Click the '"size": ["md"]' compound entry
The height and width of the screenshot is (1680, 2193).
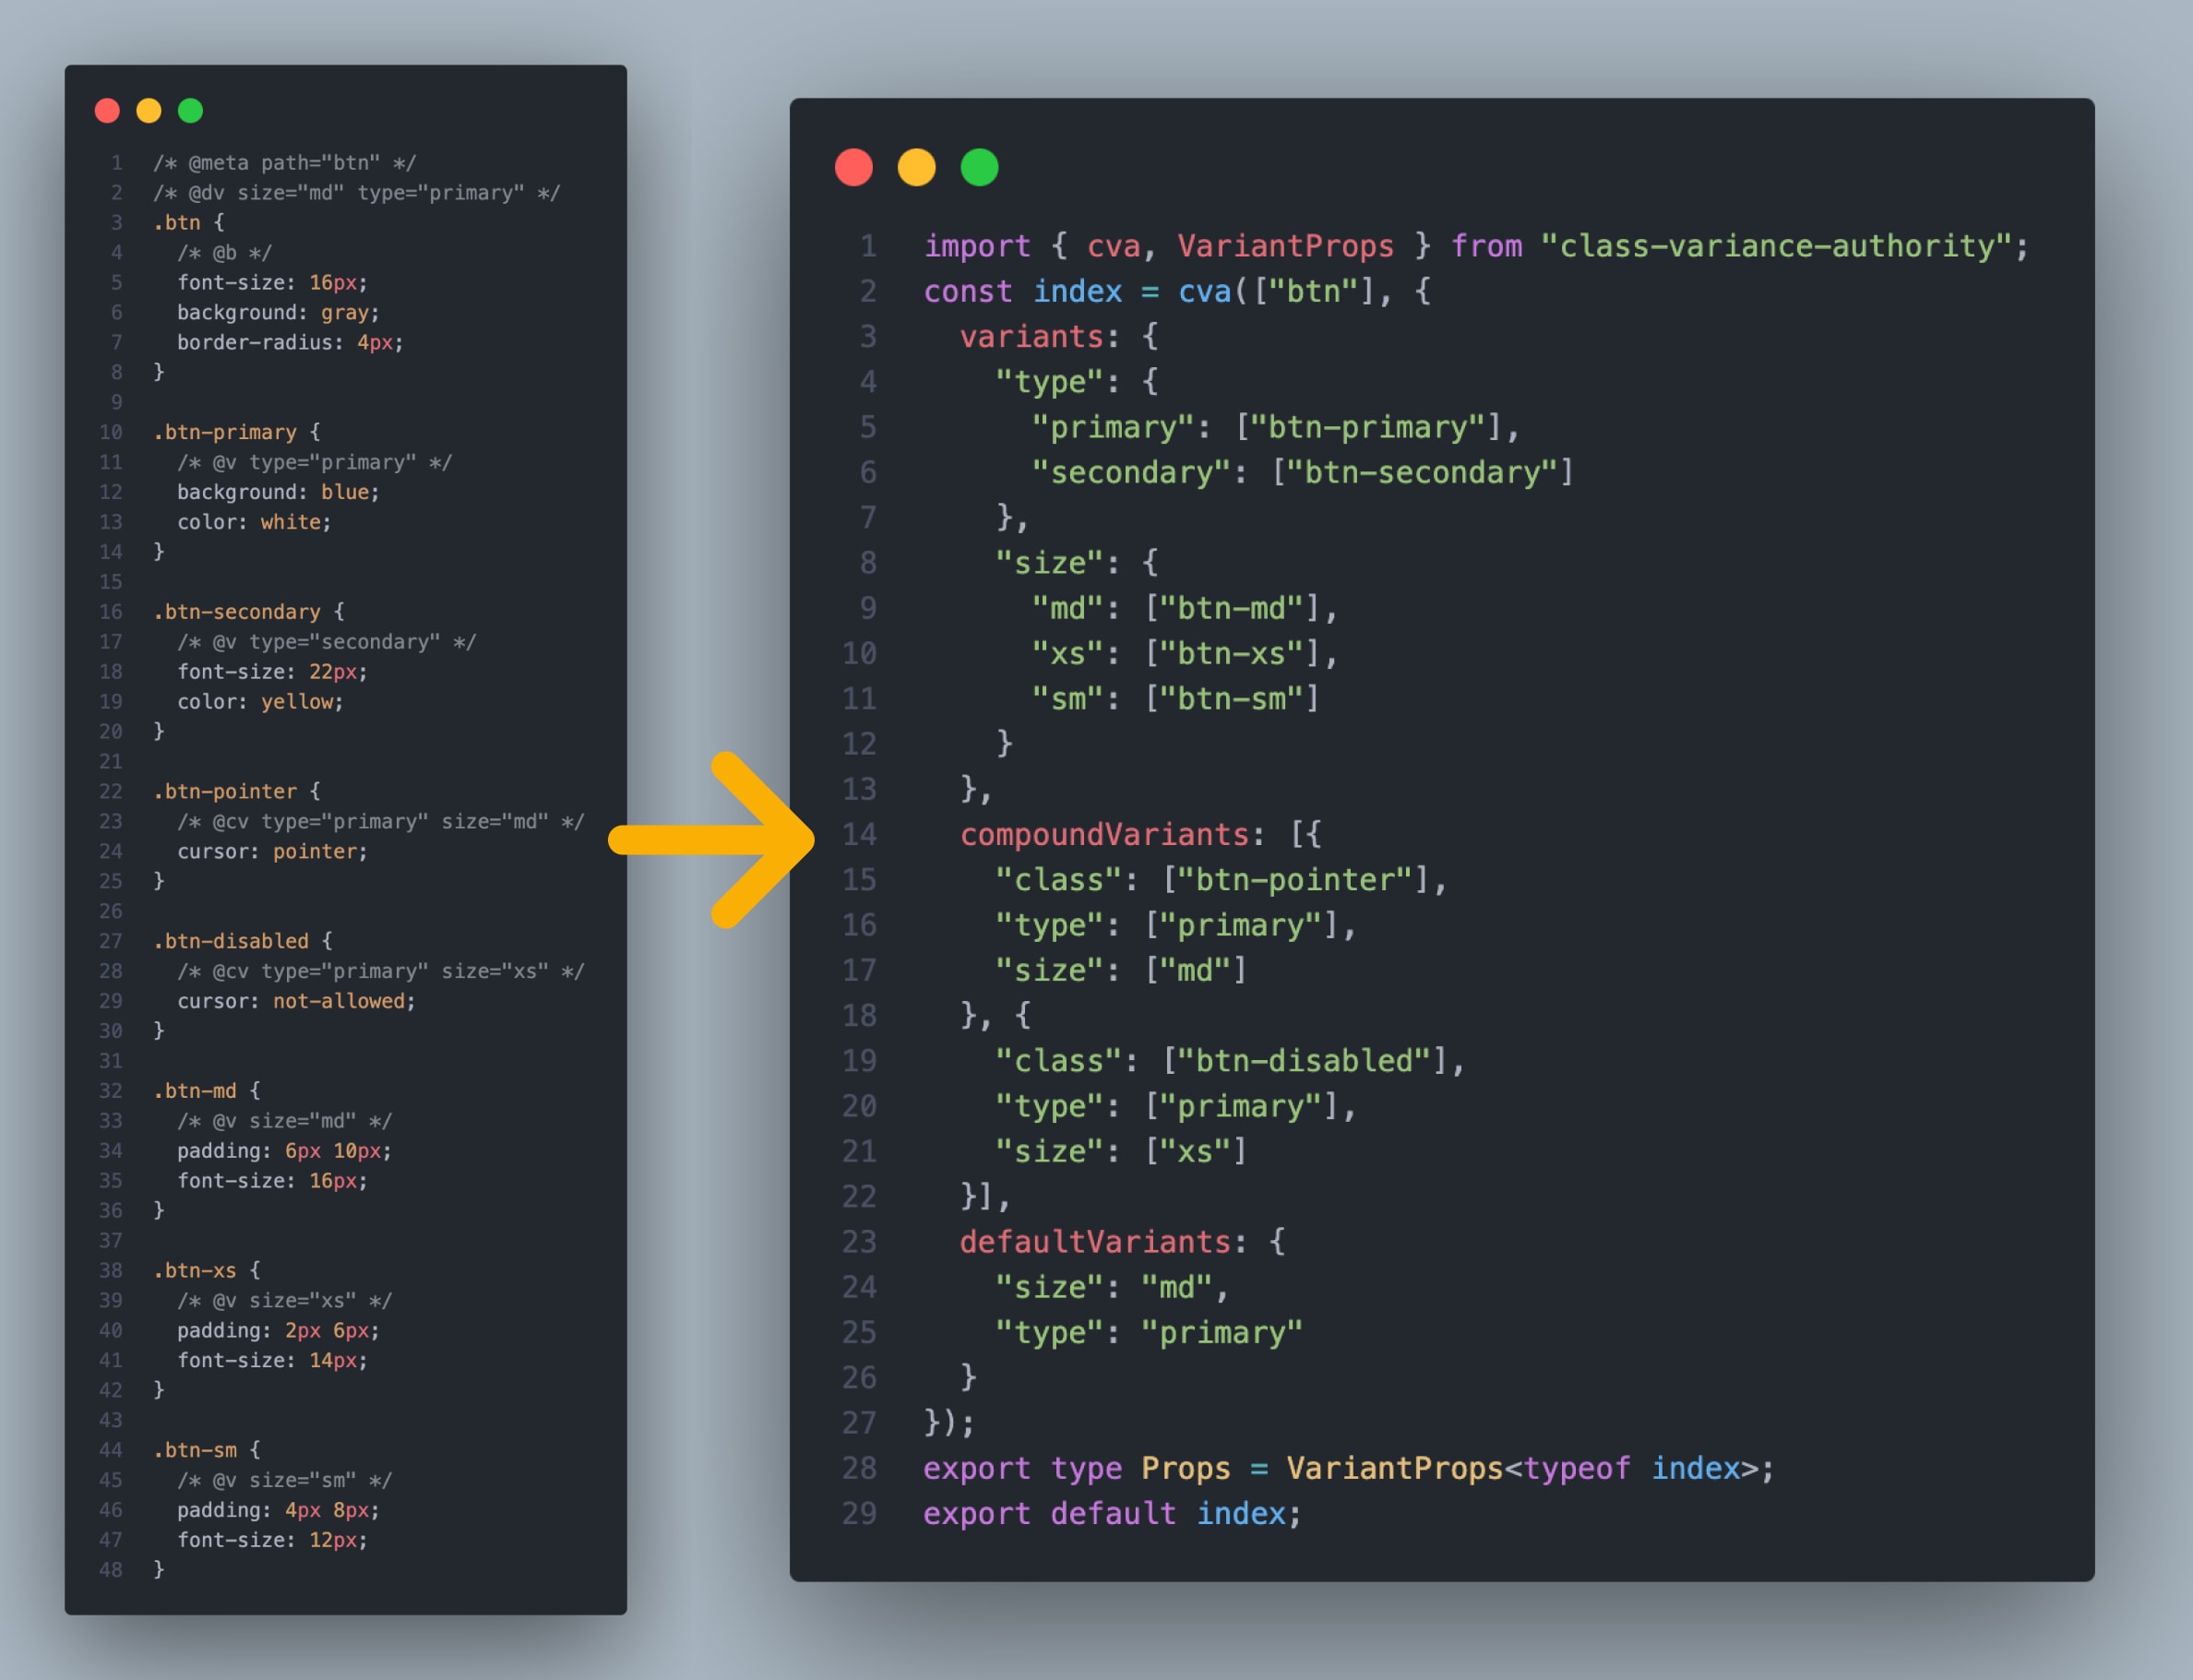pyautogui.click(x=1122, y=970)
